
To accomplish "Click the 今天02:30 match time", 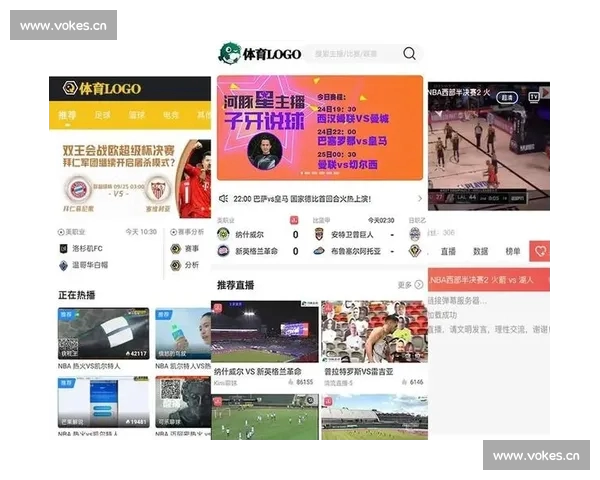I will (x=381, y=220).
